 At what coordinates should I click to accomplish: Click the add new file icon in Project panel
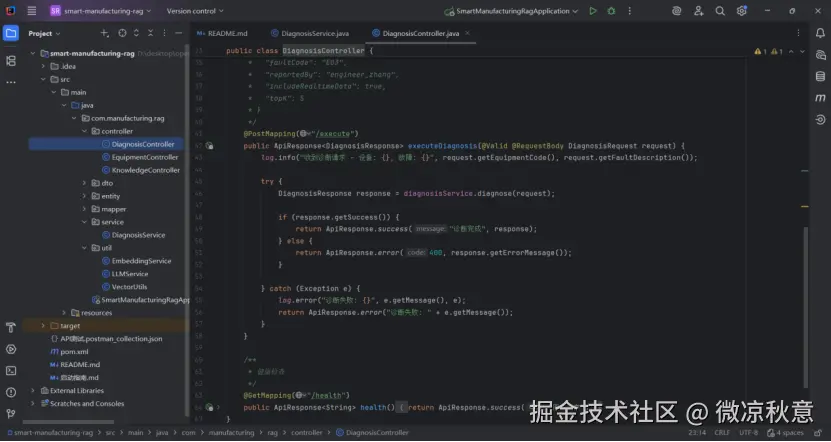[104, 33]
